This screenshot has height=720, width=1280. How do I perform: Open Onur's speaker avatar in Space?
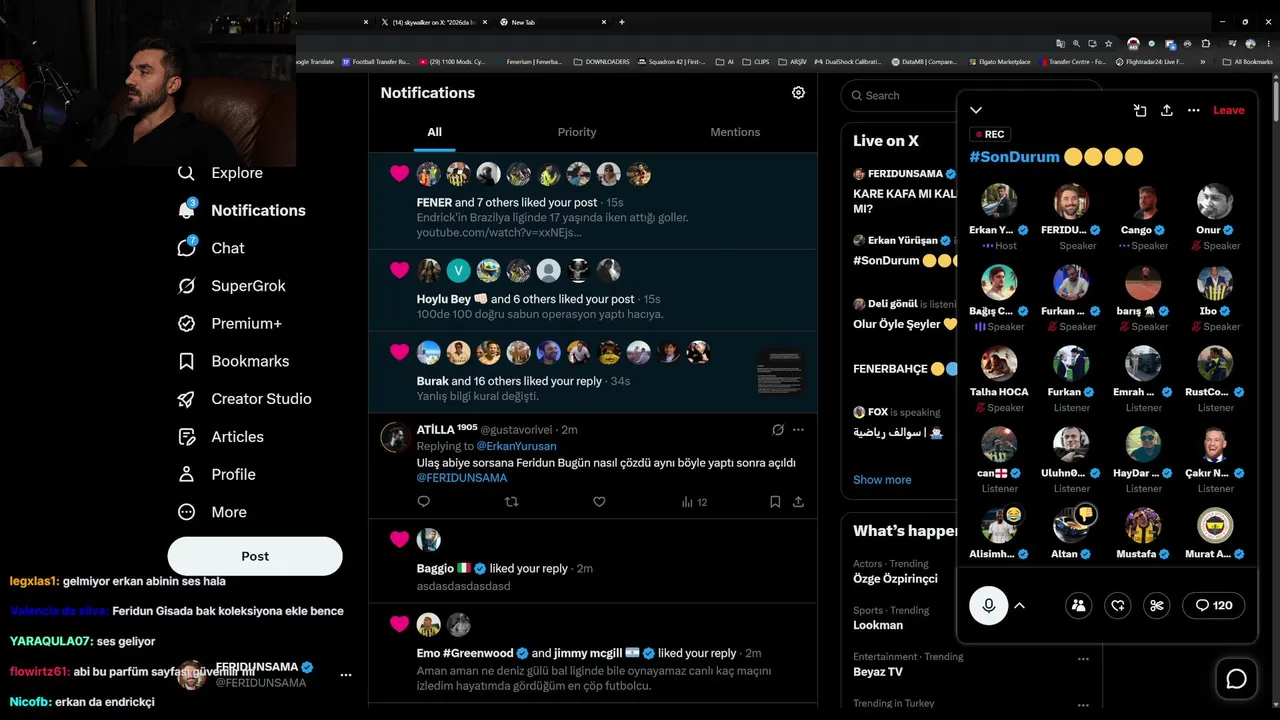(x=1215, y=202)
